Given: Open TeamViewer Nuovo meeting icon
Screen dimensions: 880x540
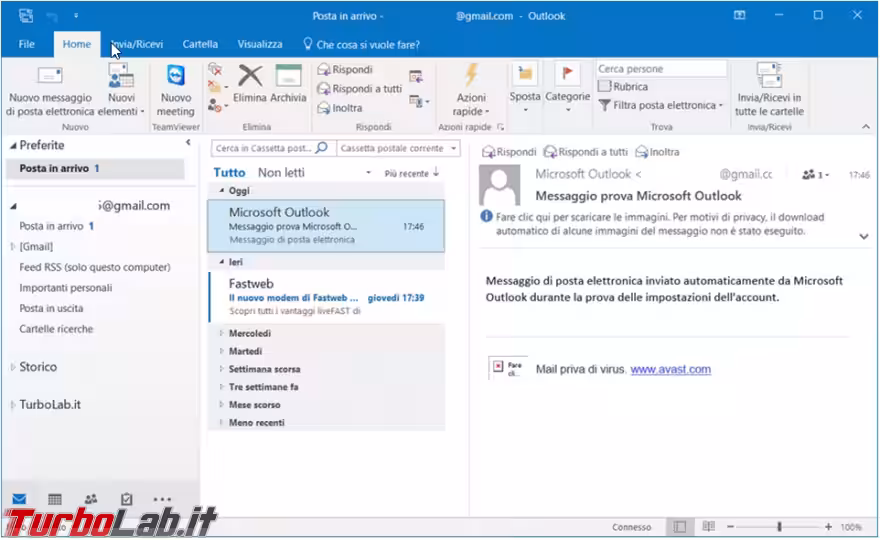Looking at the screenshot, I should point(176,78).
